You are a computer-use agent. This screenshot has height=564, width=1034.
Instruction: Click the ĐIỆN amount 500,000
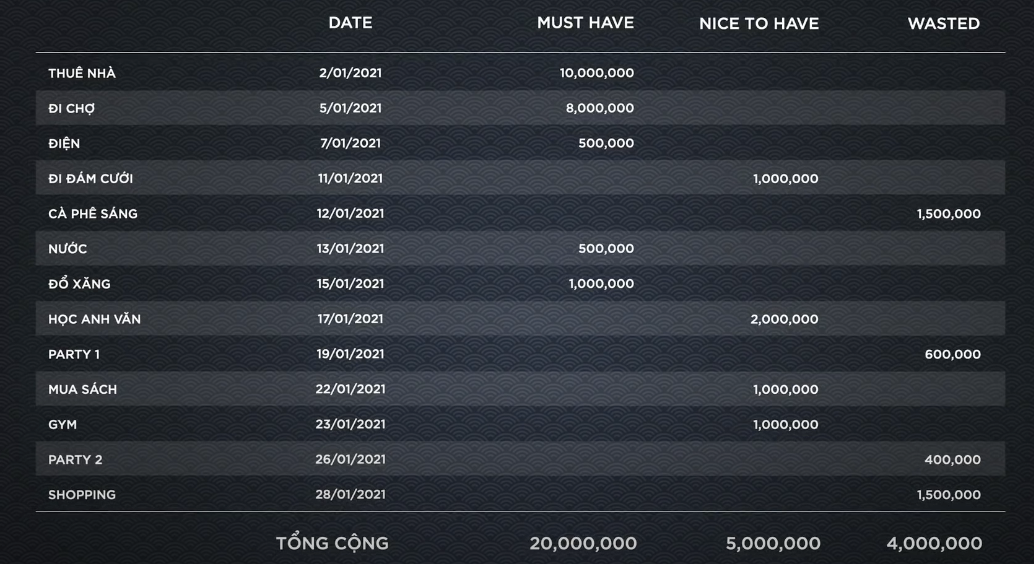(x=606, y=143)
